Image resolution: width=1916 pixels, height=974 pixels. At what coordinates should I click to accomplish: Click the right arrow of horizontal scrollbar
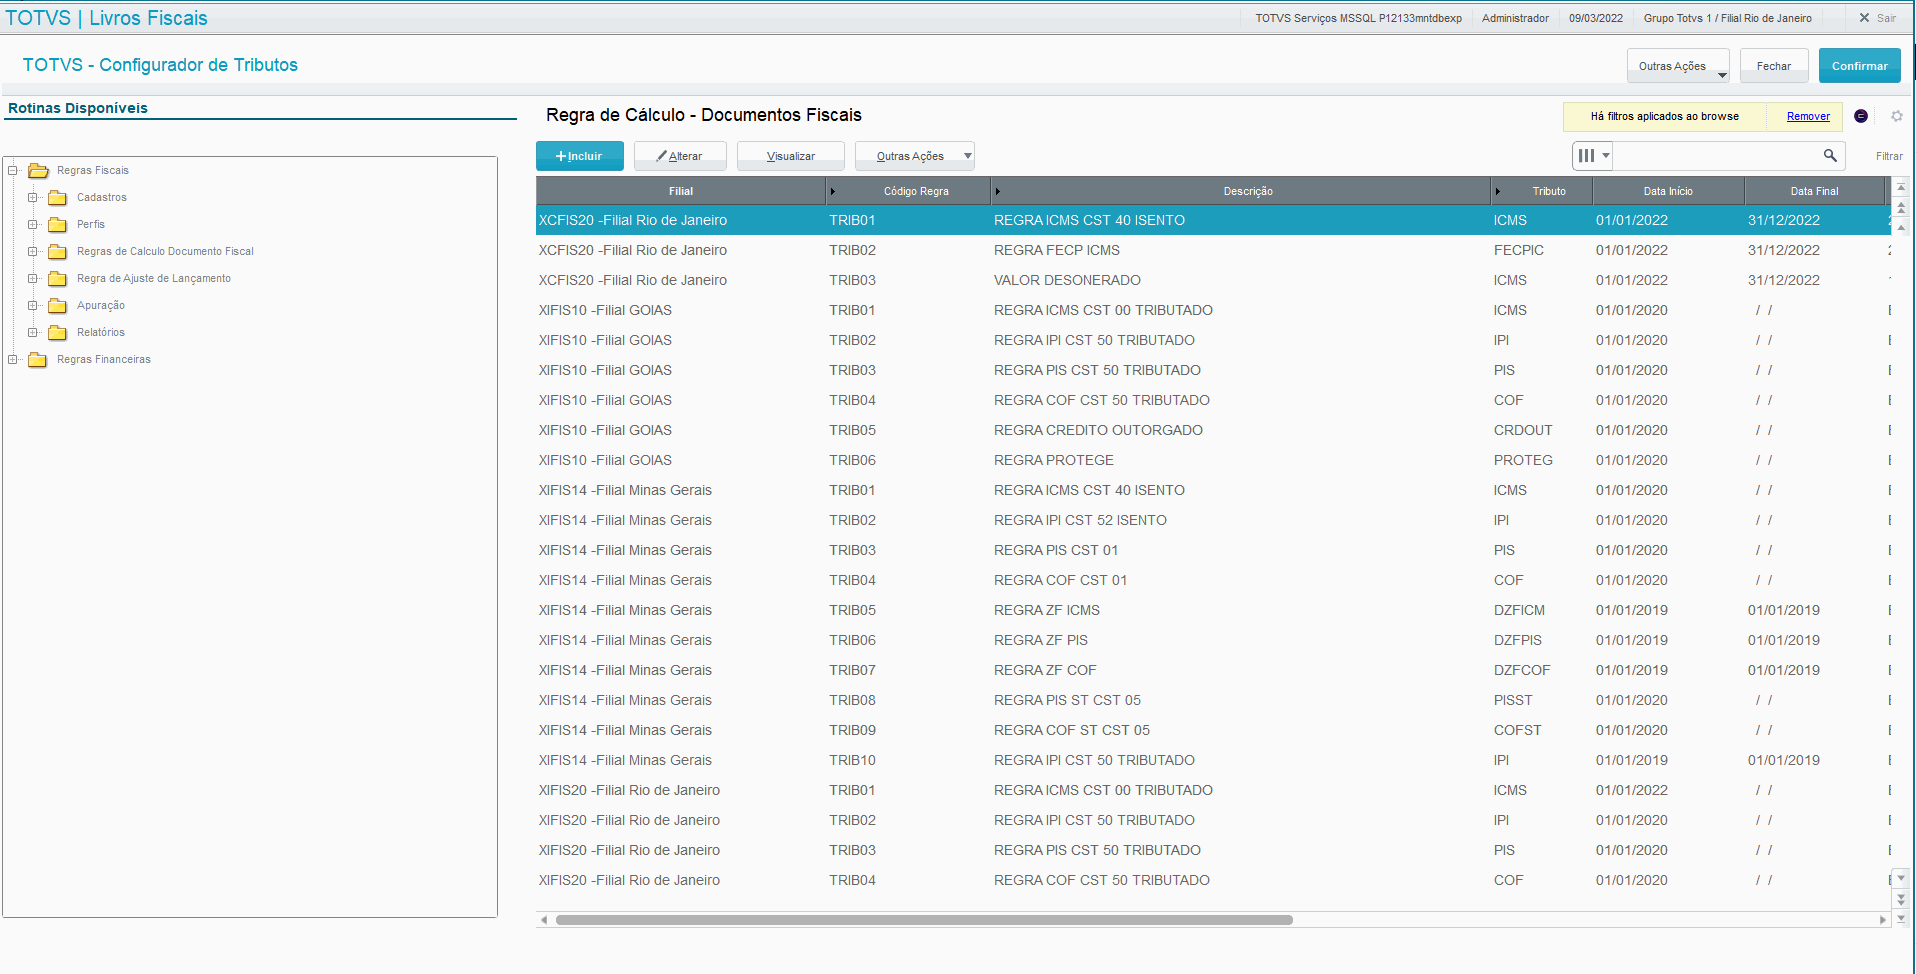pos(1883,920)
